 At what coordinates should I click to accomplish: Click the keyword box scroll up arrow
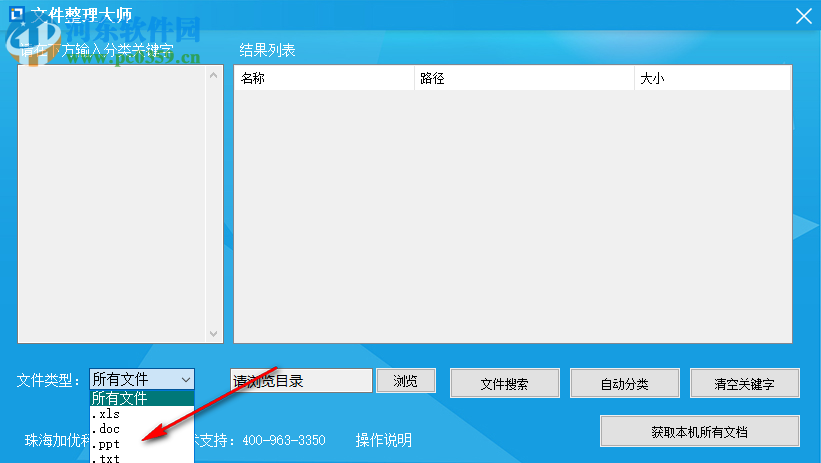(214, 75)
